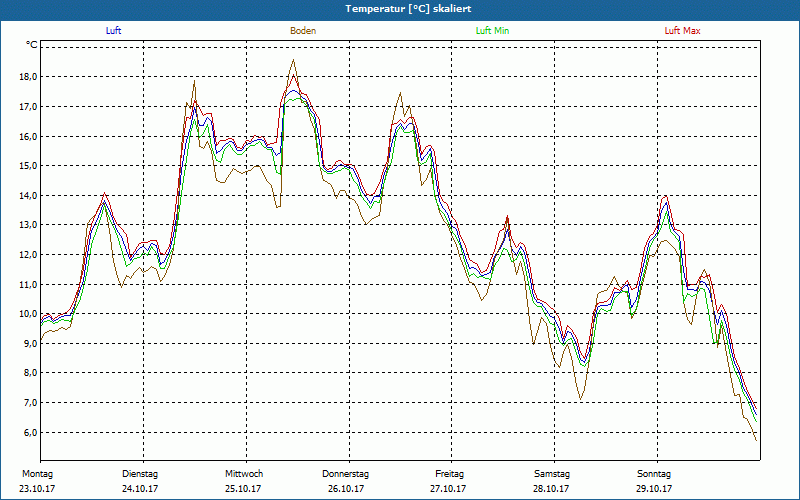Image resolution: width=800 pixels, height=500 pixels.
Task: Click the "Mittwoch" day label
Action: click(244, 474)
